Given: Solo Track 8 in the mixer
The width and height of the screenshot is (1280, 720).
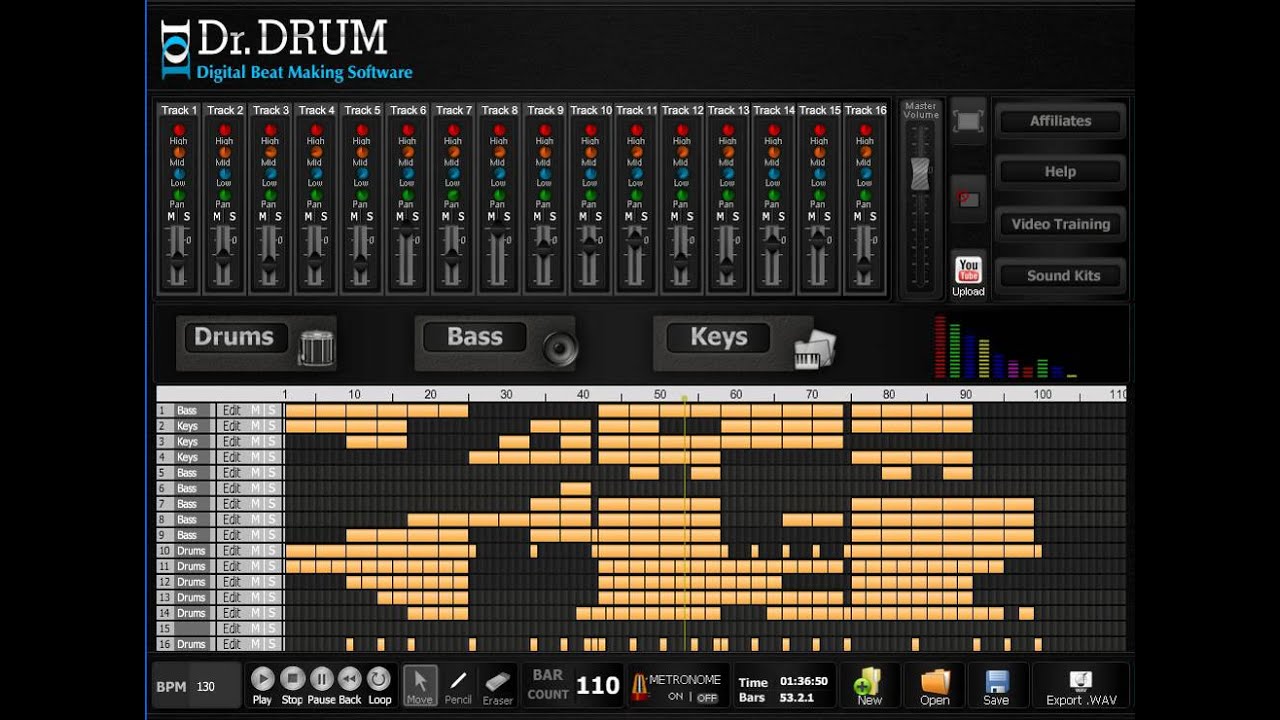Looking at the screenshot, I should pyautogui.click(x=507, y=217).
